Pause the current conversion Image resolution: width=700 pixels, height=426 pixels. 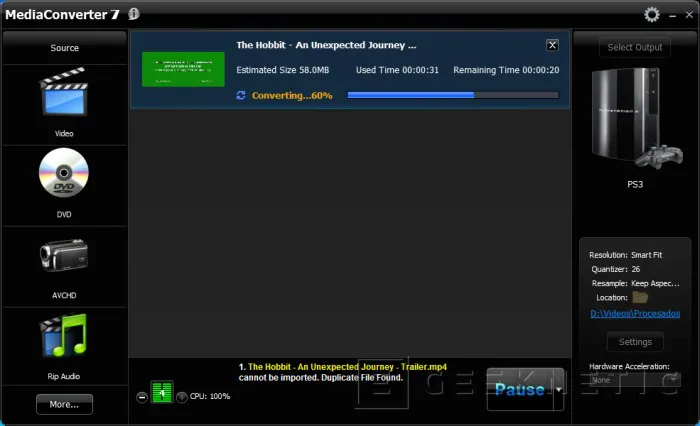[x=520, y=389]
